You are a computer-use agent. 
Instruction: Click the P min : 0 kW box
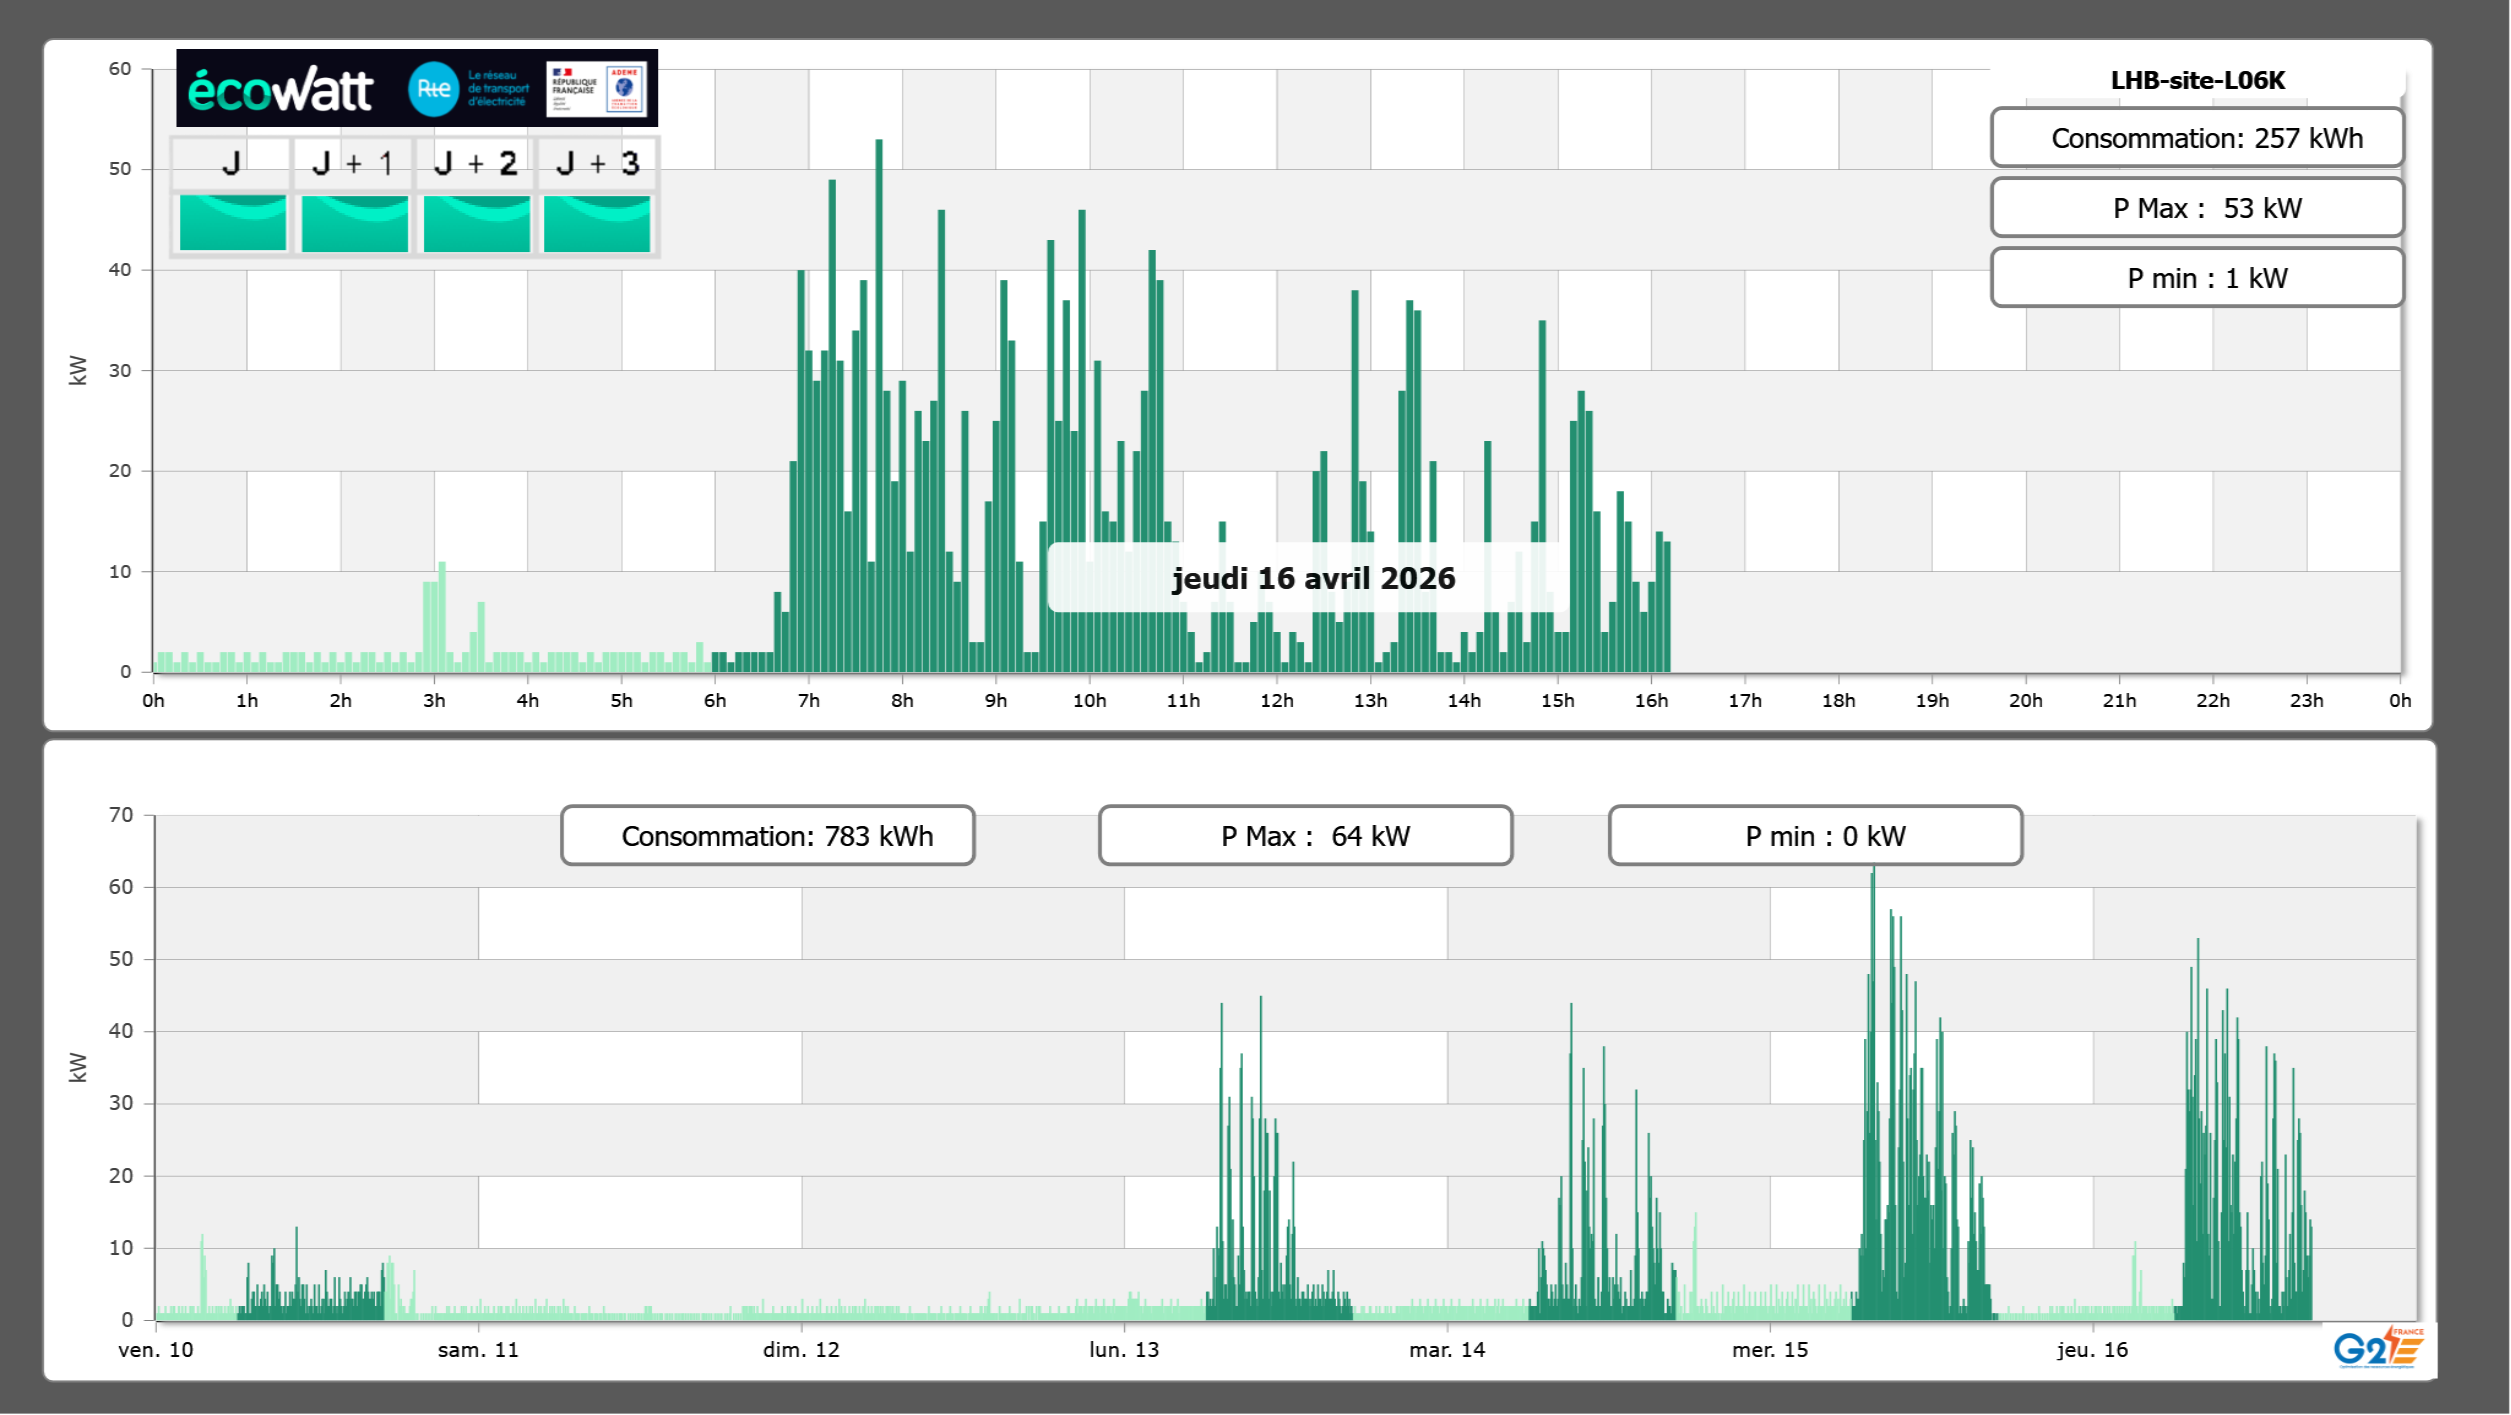[1815, 836]
